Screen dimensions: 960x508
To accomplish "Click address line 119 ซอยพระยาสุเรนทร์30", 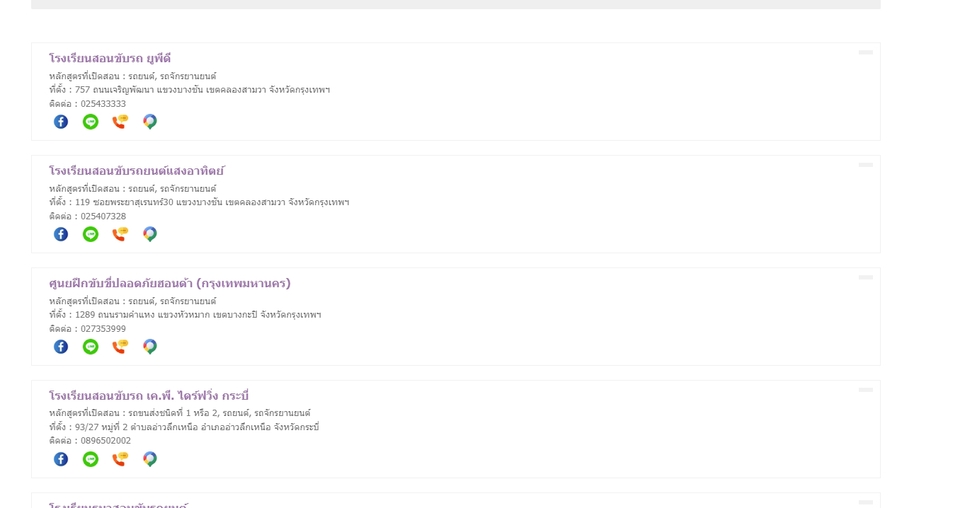I will click(199, 202).
